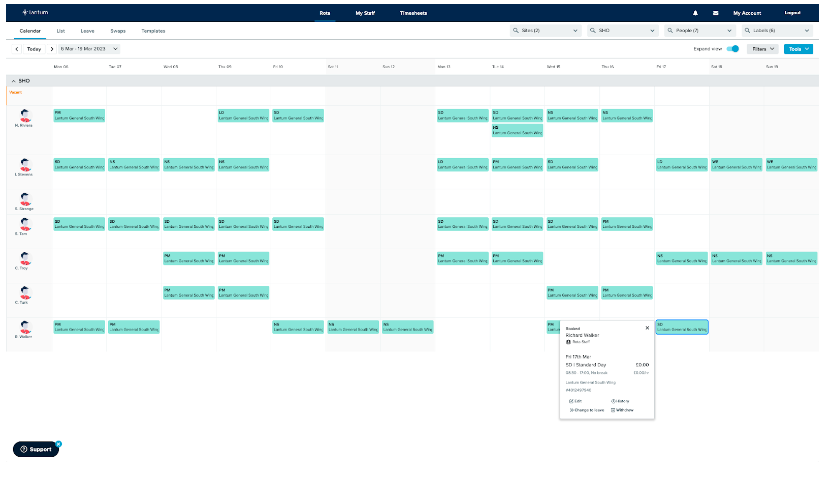Open M. Rivera's second Tuesday 14 shift
The image size is (824, 477).
click(x=517, y=130)
